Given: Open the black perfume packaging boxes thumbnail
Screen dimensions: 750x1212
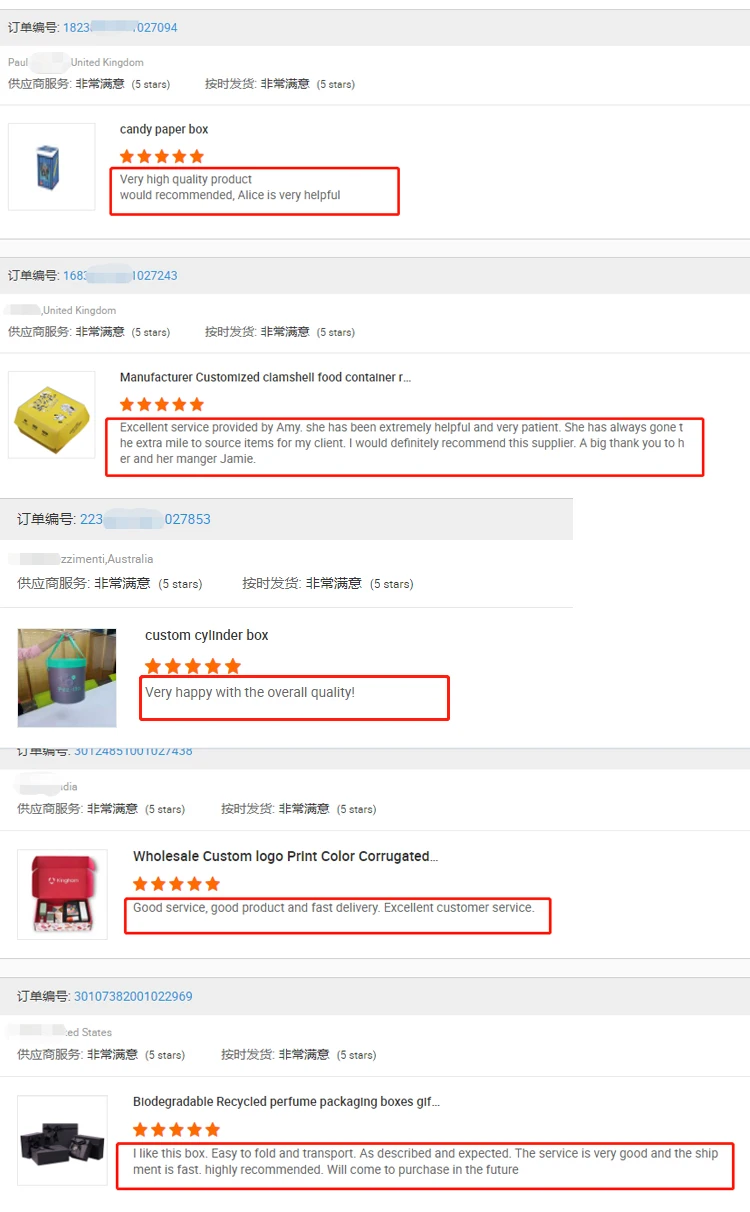Looking at the screenshot, I should coord(62,1140).
